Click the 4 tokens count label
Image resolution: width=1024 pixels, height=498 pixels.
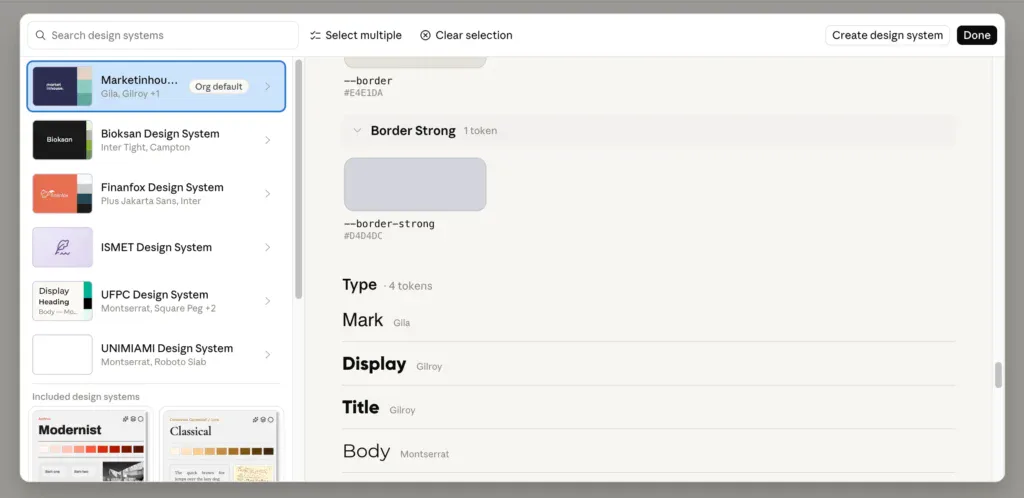(x=410, y=286)
